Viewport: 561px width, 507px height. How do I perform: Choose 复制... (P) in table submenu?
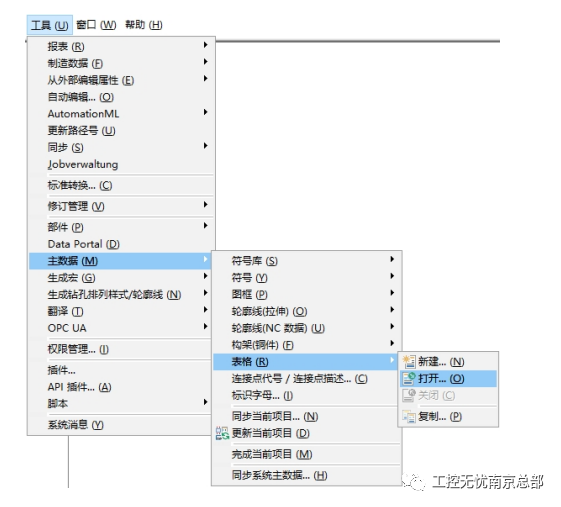(448, 416)
